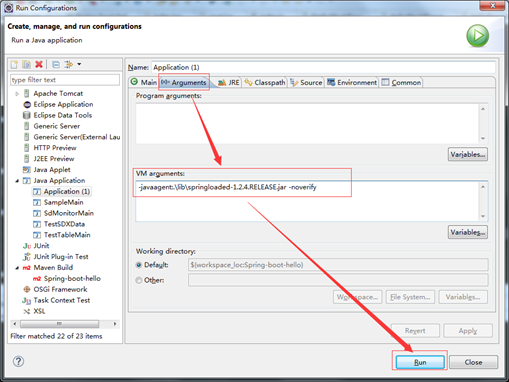509x382 pixels.
Task: Select the JUnit icon in tree
Action: [27, 246]
